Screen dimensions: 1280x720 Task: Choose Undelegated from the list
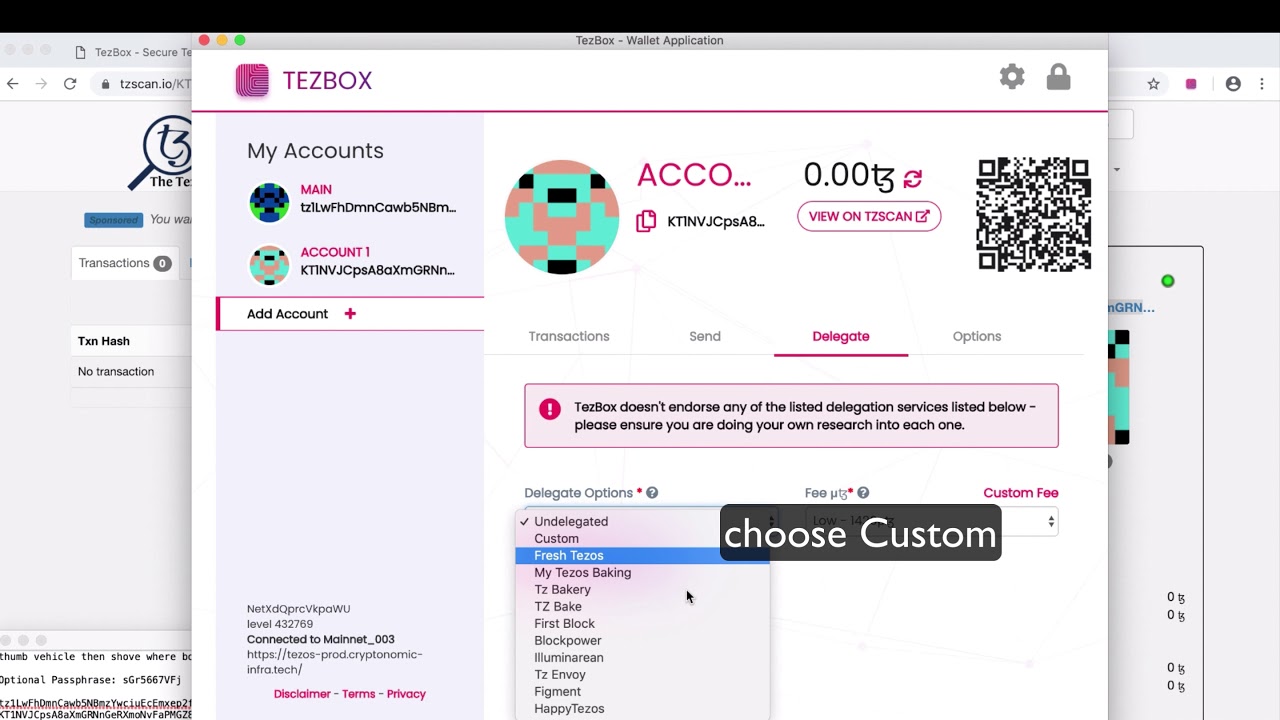tap(643, 521)
